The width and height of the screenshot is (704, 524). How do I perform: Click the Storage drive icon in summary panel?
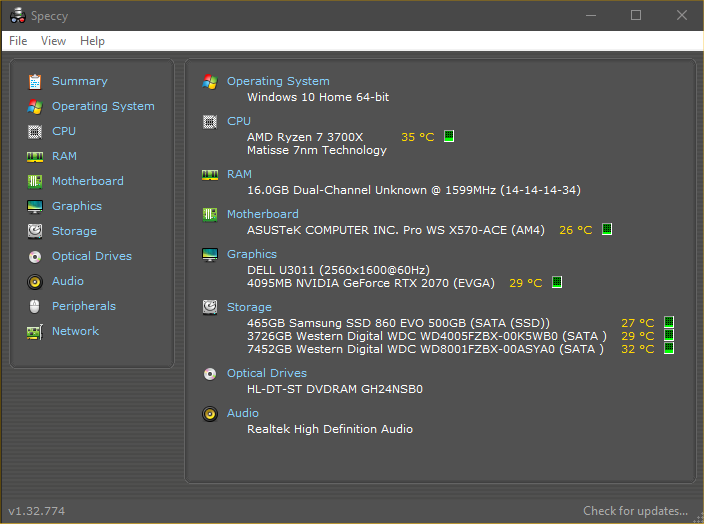(x=210, y=308)
